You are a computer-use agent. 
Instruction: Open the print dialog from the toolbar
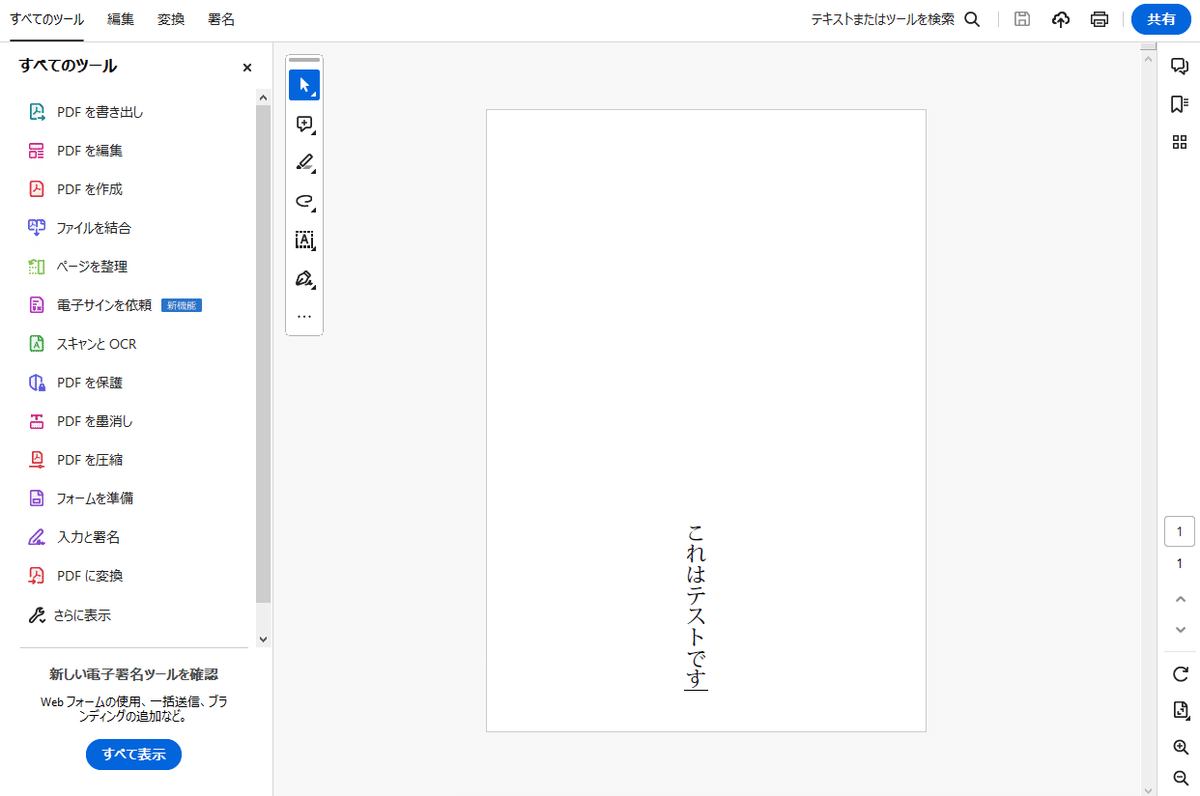pos(1099,19)
